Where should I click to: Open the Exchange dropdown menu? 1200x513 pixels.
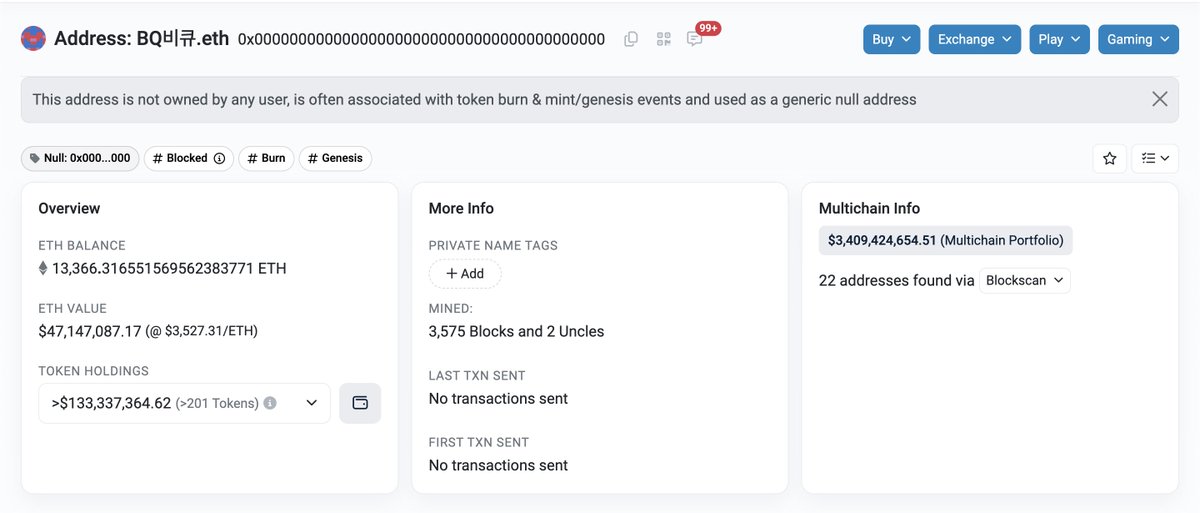[x=975, y=39]
